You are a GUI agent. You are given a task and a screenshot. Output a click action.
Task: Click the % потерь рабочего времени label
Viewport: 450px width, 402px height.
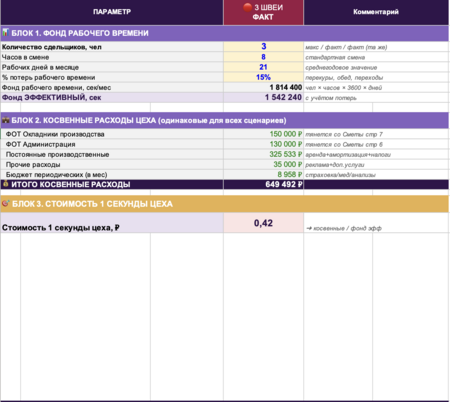(x=48, y=77)
